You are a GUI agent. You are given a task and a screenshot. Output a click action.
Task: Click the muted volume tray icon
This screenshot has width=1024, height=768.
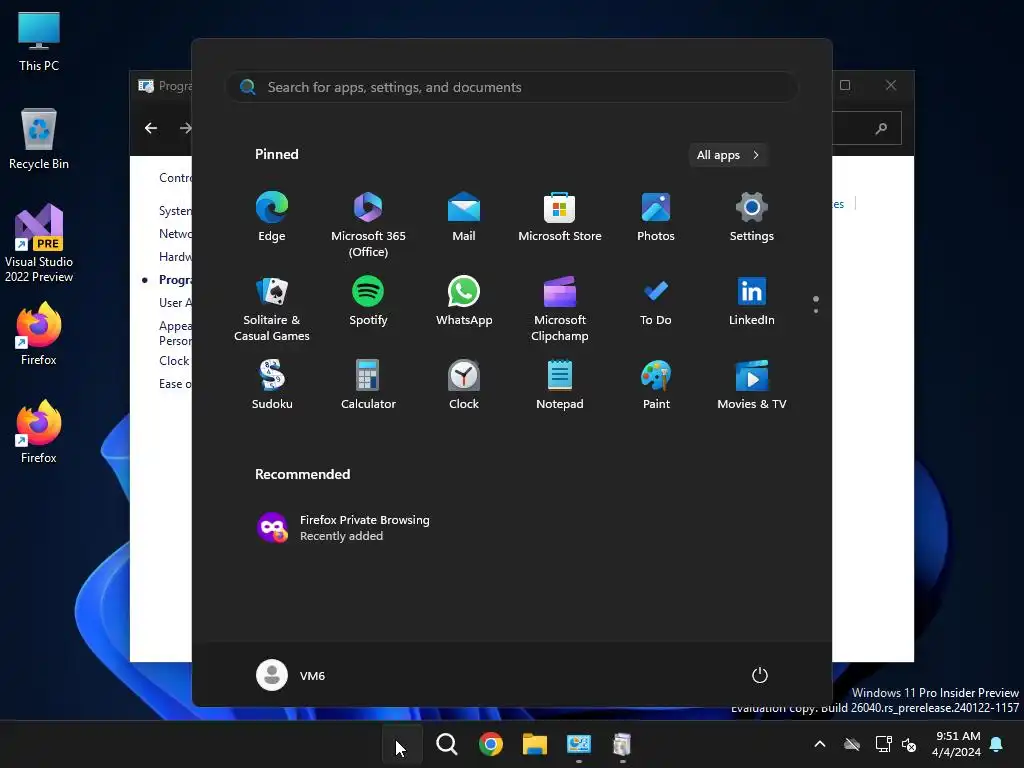pyautogui.click(x=908, y=744)
